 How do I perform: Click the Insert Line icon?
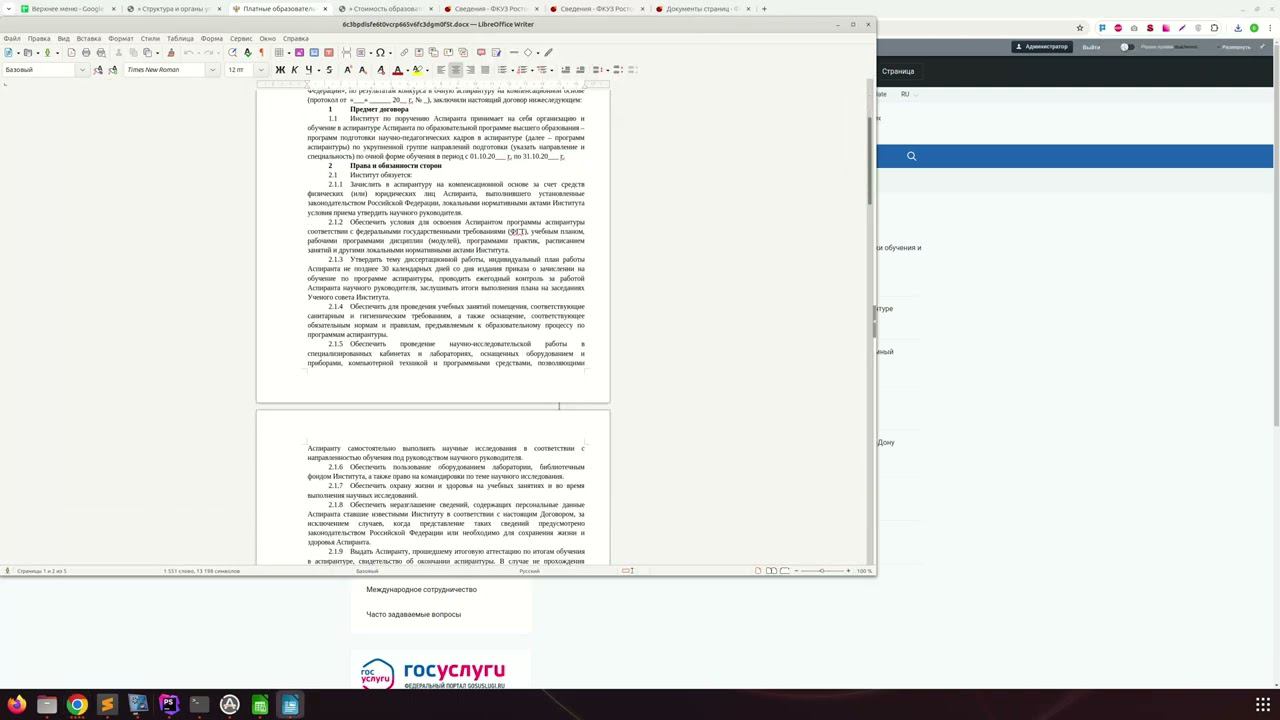514,52
